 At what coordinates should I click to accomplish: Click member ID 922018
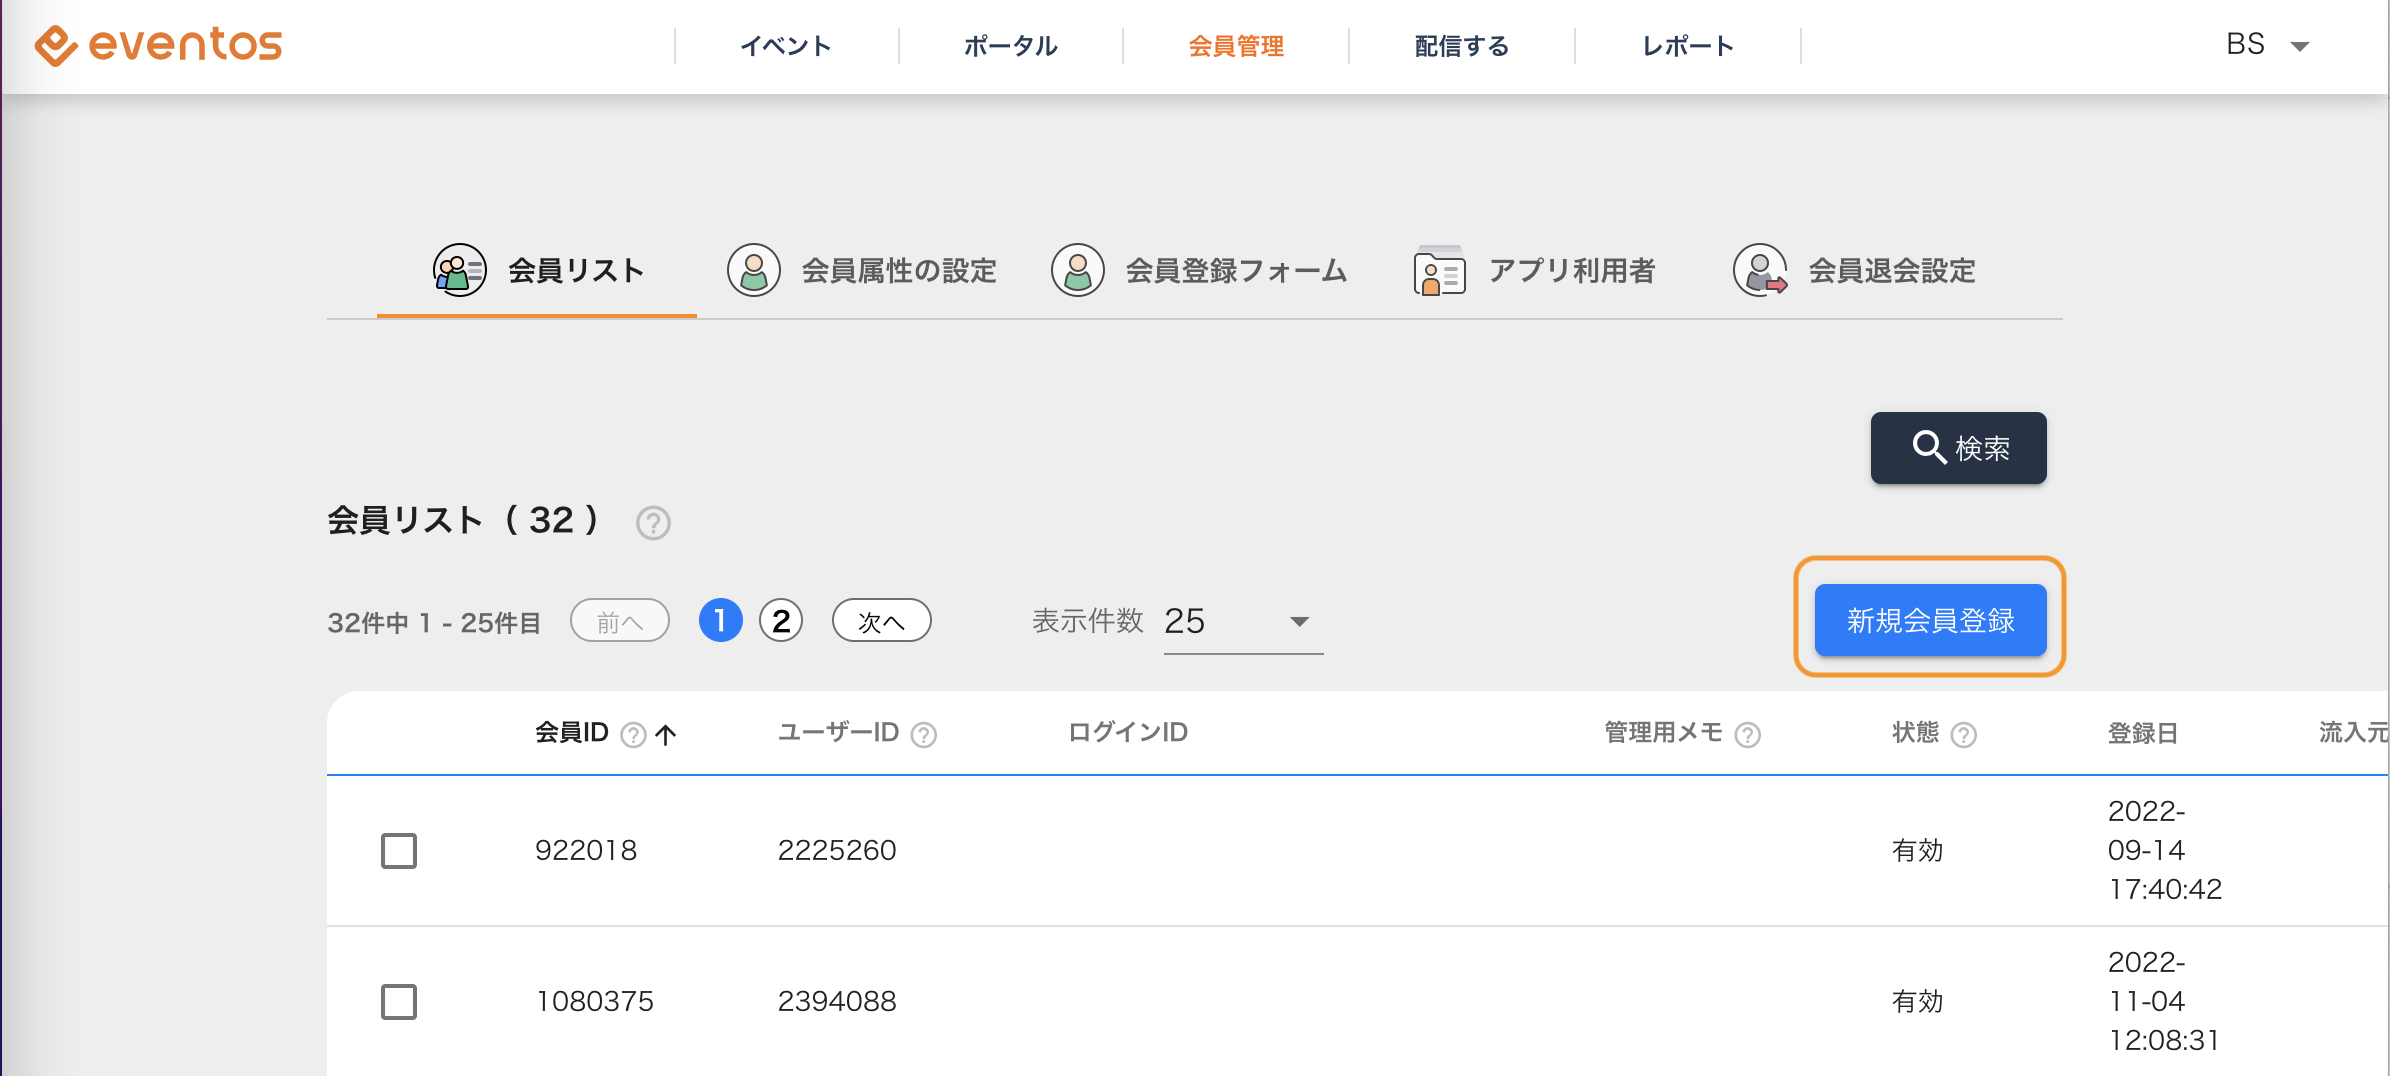click(x=586, y=851)
